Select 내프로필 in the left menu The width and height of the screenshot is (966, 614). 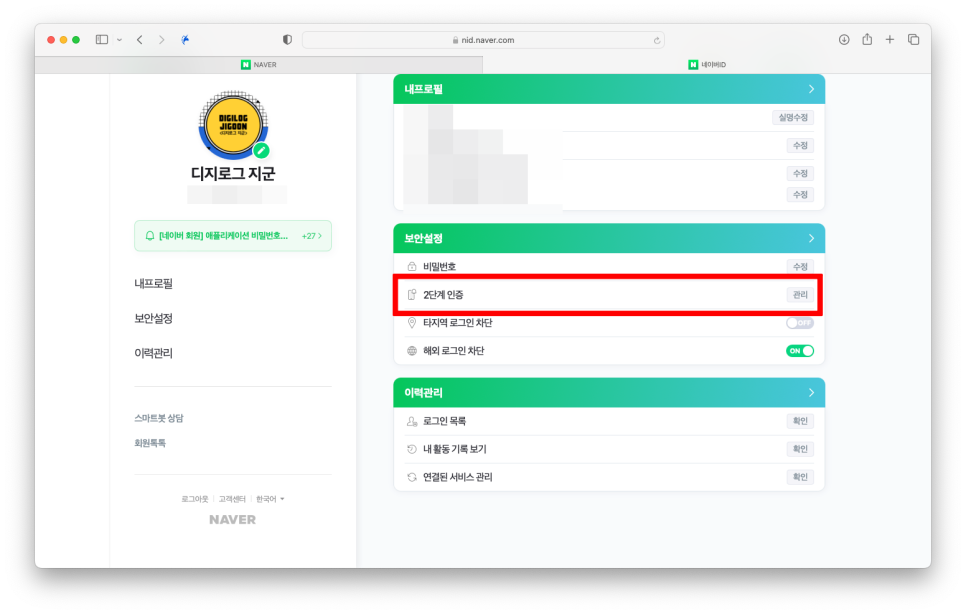[153, 284]
